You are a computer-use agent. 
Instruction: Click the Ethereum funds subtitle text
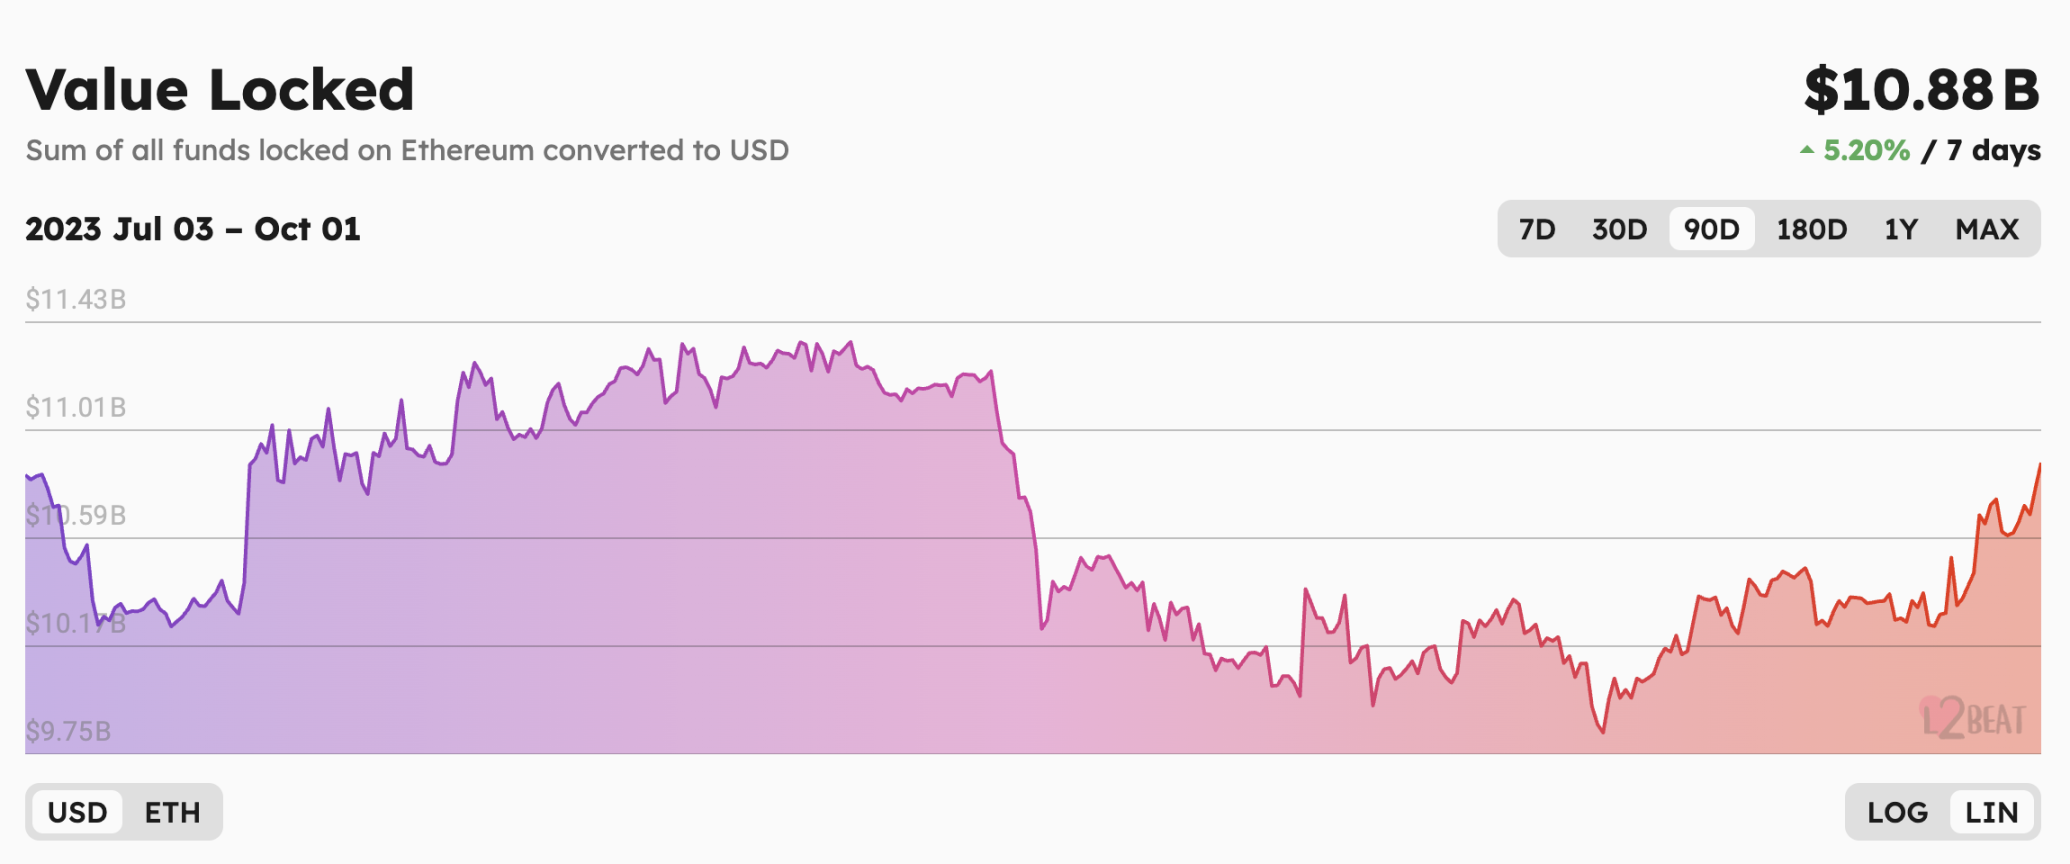pos(407,150)
